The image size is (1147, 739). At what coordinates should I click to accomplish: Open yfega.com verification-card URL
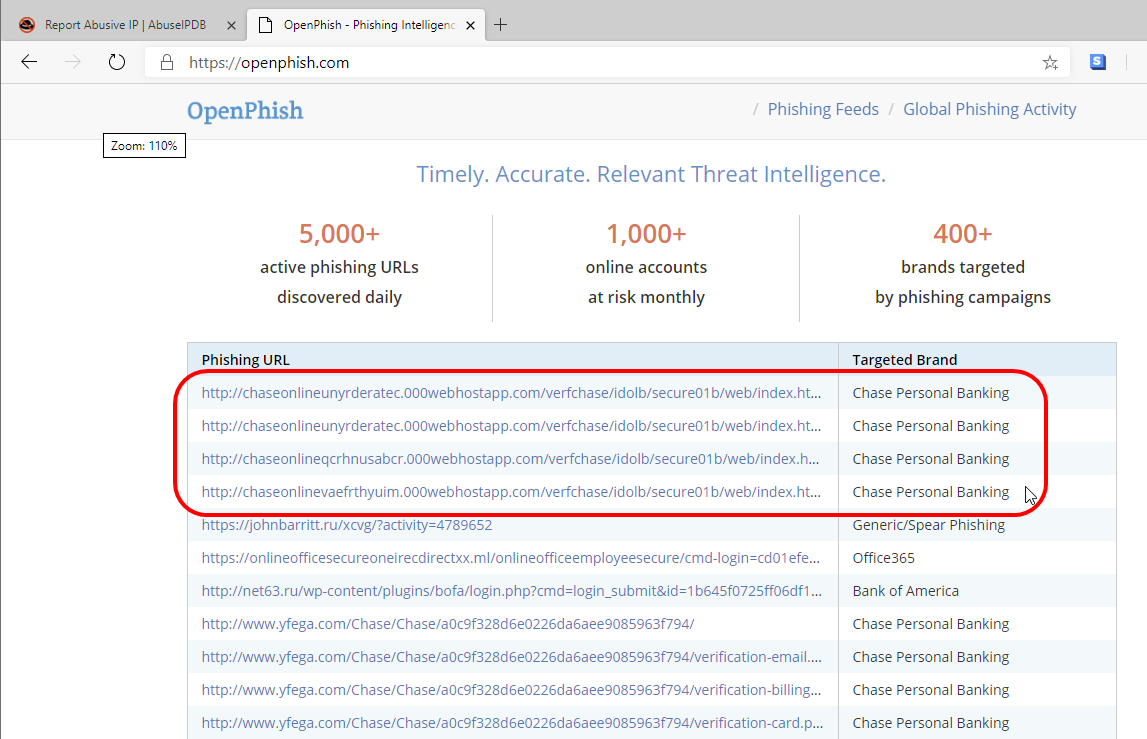tap(512, 722)
